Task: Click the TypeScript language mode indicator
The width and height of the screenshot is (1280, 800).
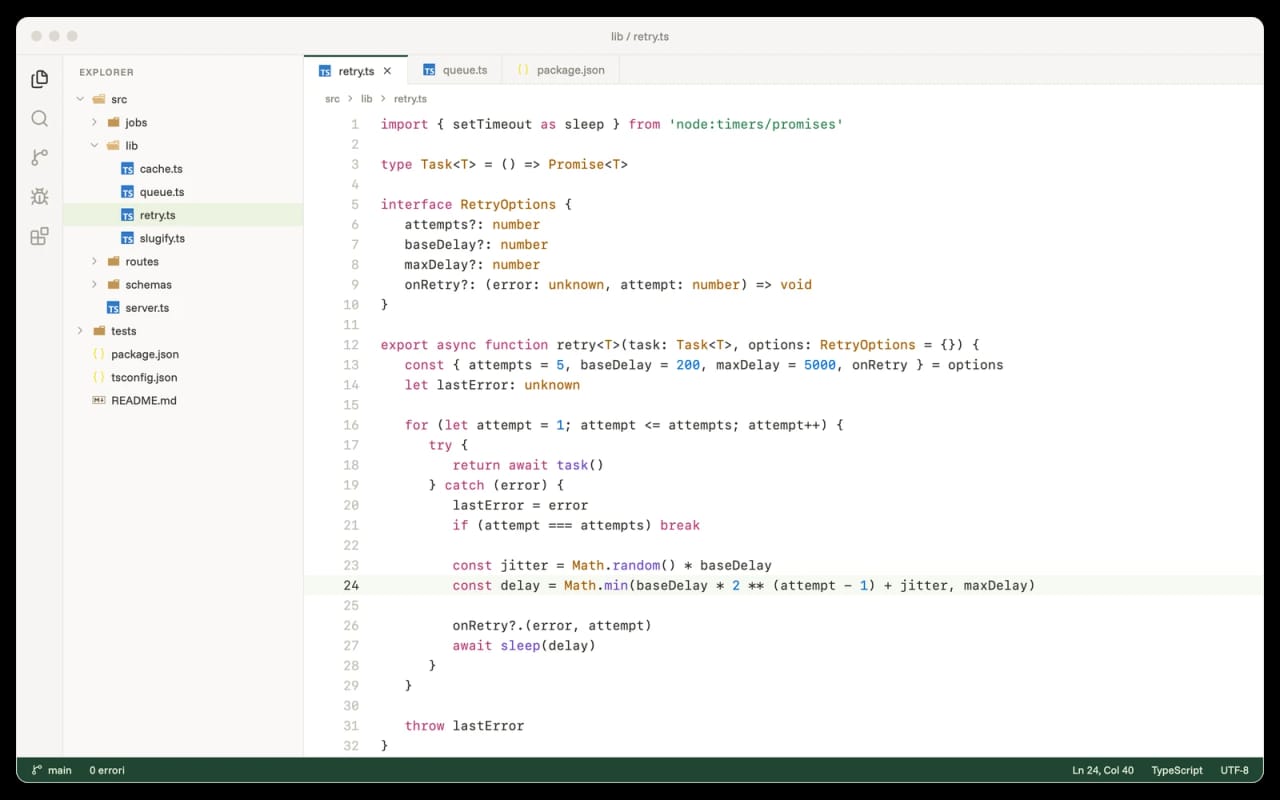Action: tap(1177, 770)
